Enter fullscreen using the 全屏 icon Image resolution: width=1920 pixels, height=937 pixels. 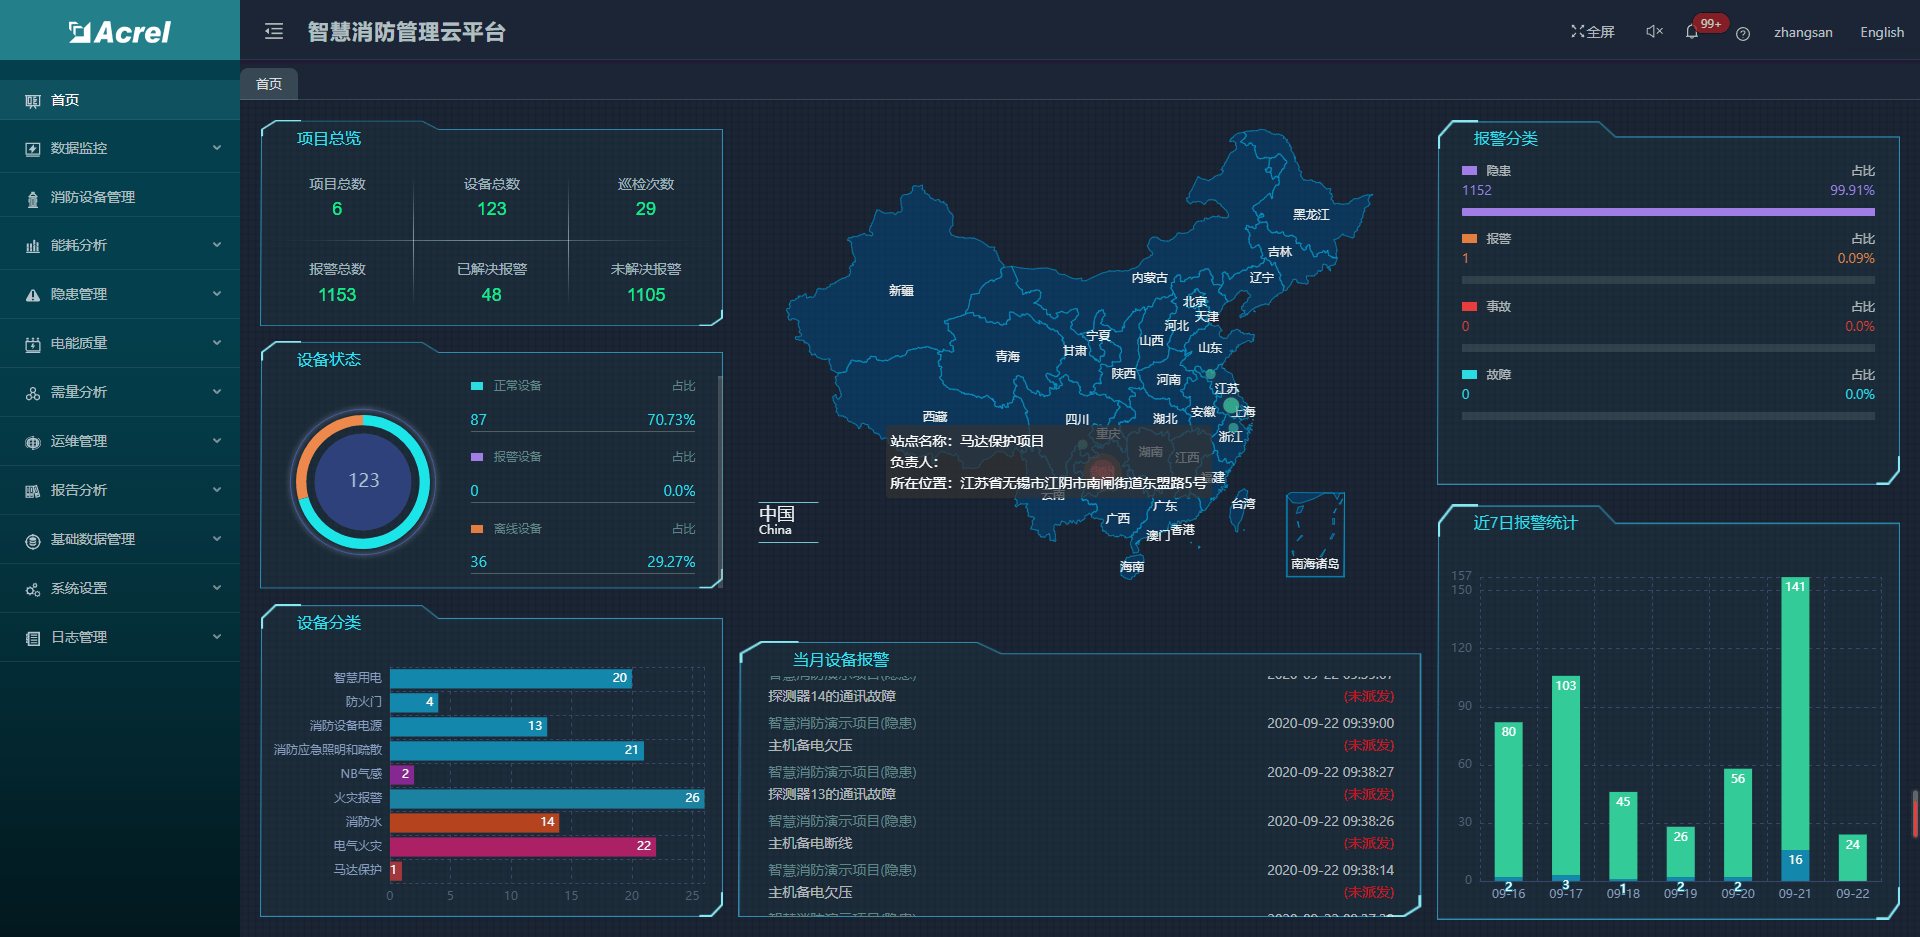1592,31
